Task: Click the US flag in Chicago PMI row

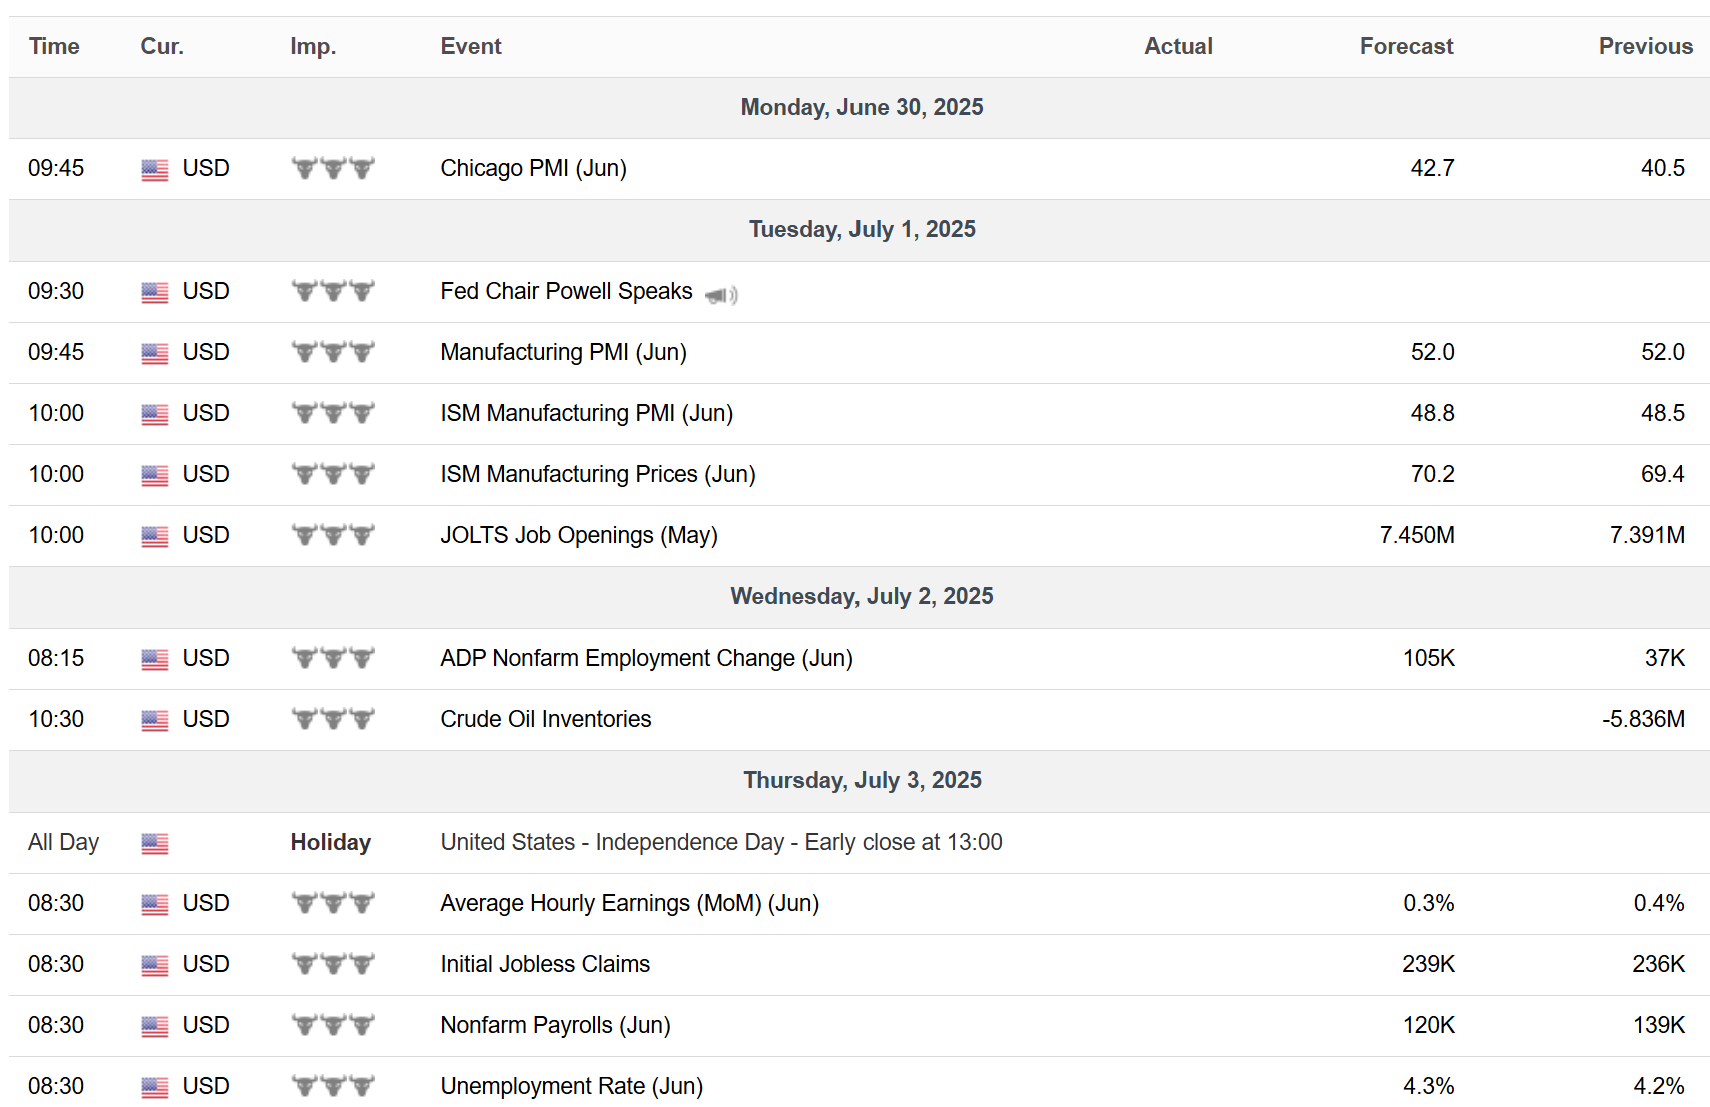Action: [155, 169]
